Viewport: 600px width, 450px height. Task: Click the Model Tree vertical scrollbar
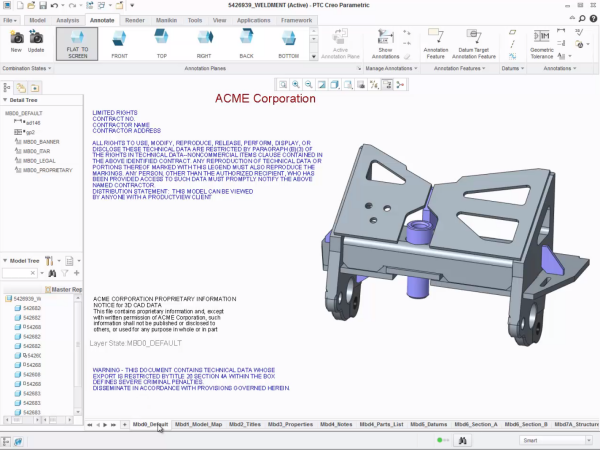point(78,355)
